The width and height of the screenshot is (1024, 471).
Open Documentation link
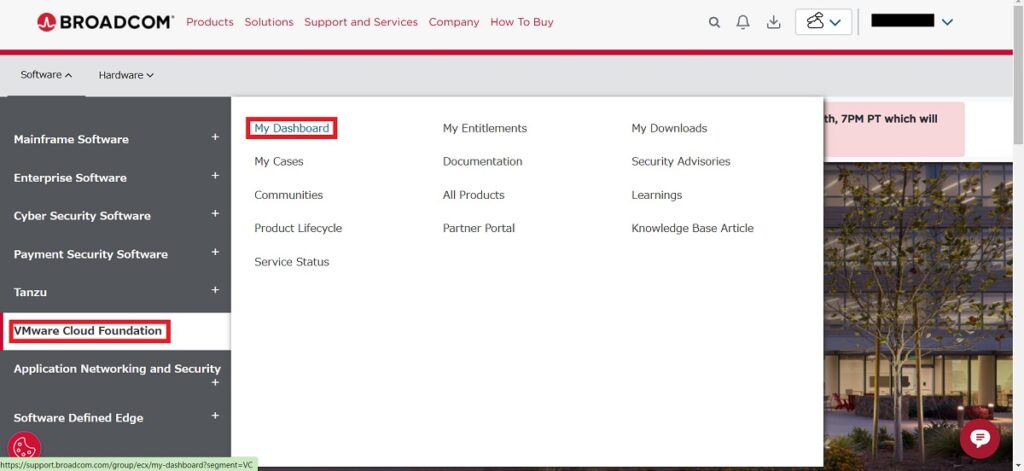click(x=483, y=161)
